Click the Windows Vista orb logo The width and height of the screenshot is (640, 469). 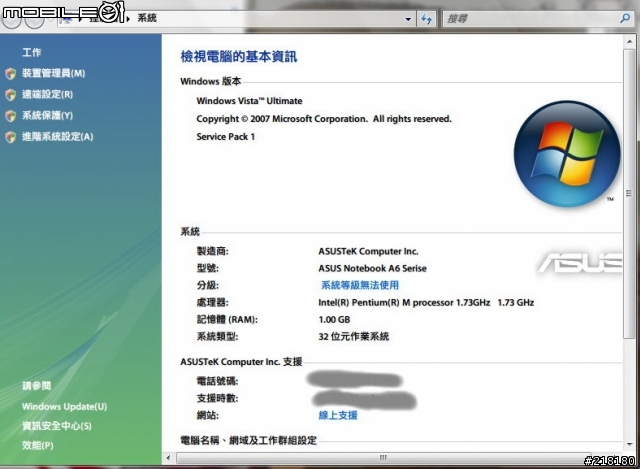click(567, 154)
